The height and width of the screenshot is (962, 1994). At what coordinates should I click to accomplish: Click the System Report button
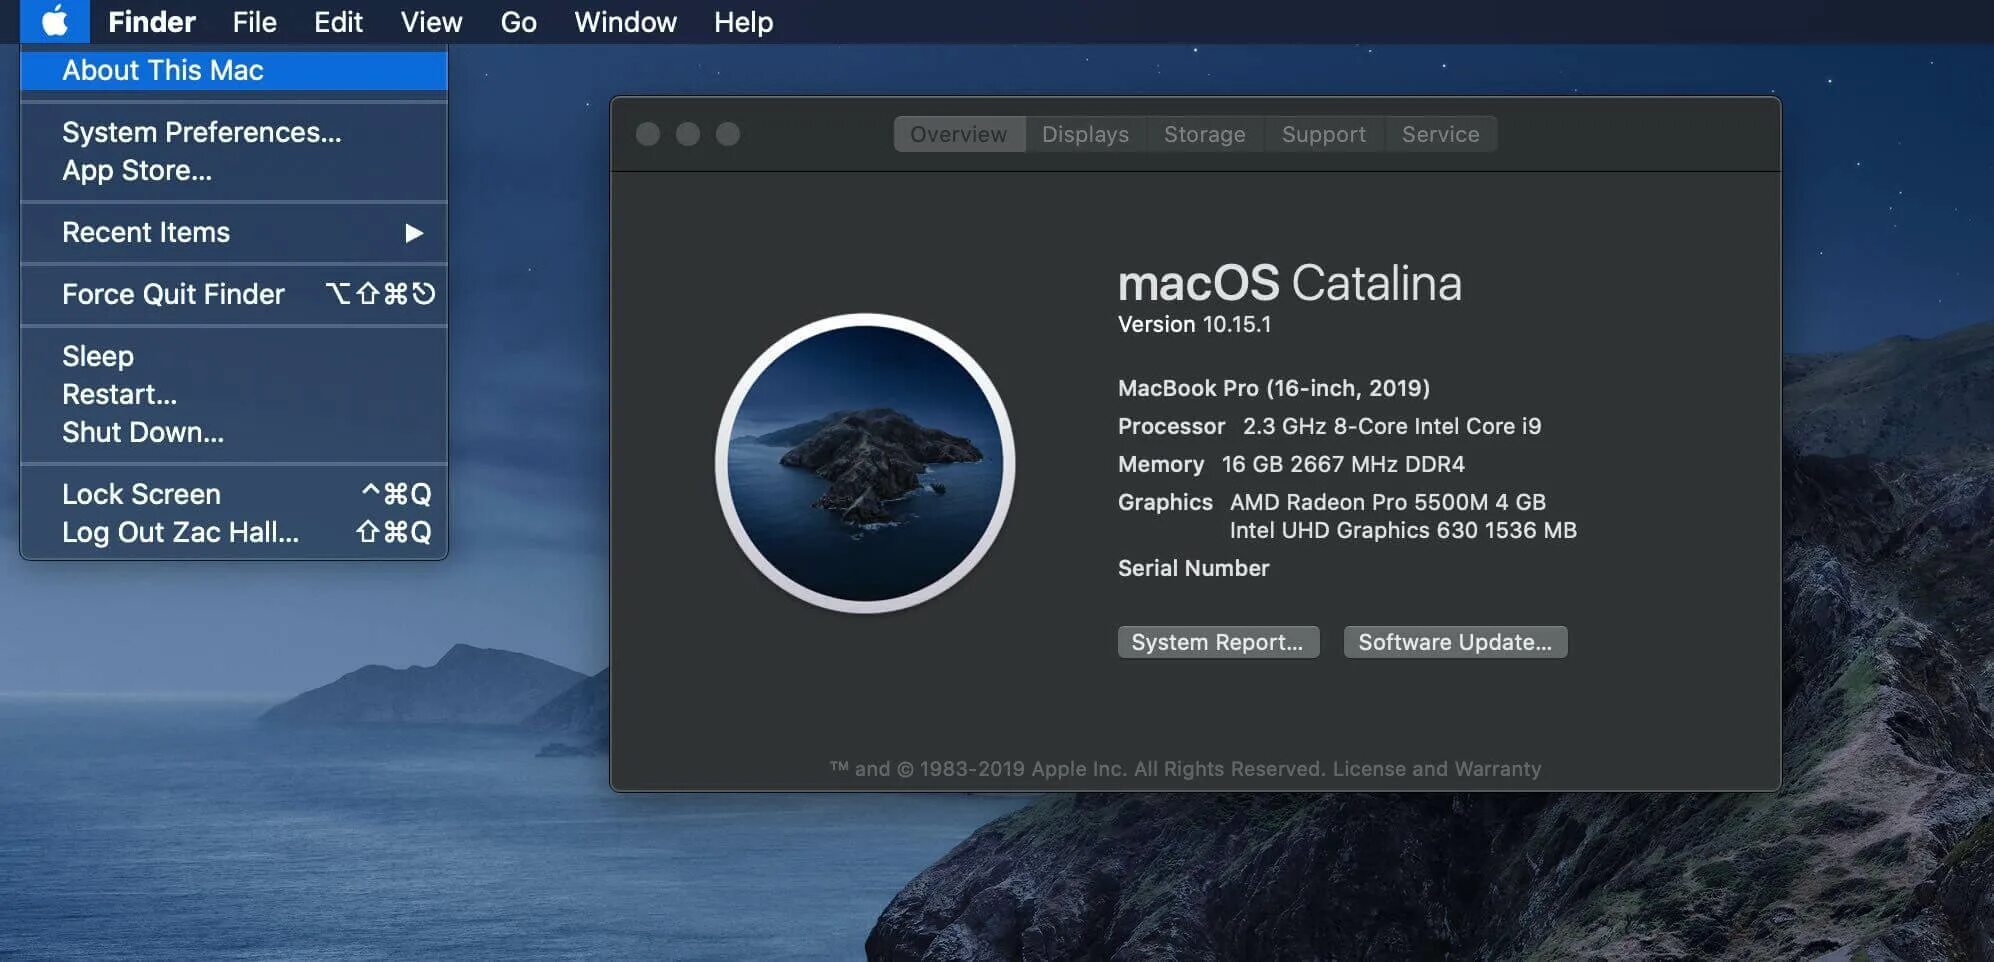coord(1218,642)
